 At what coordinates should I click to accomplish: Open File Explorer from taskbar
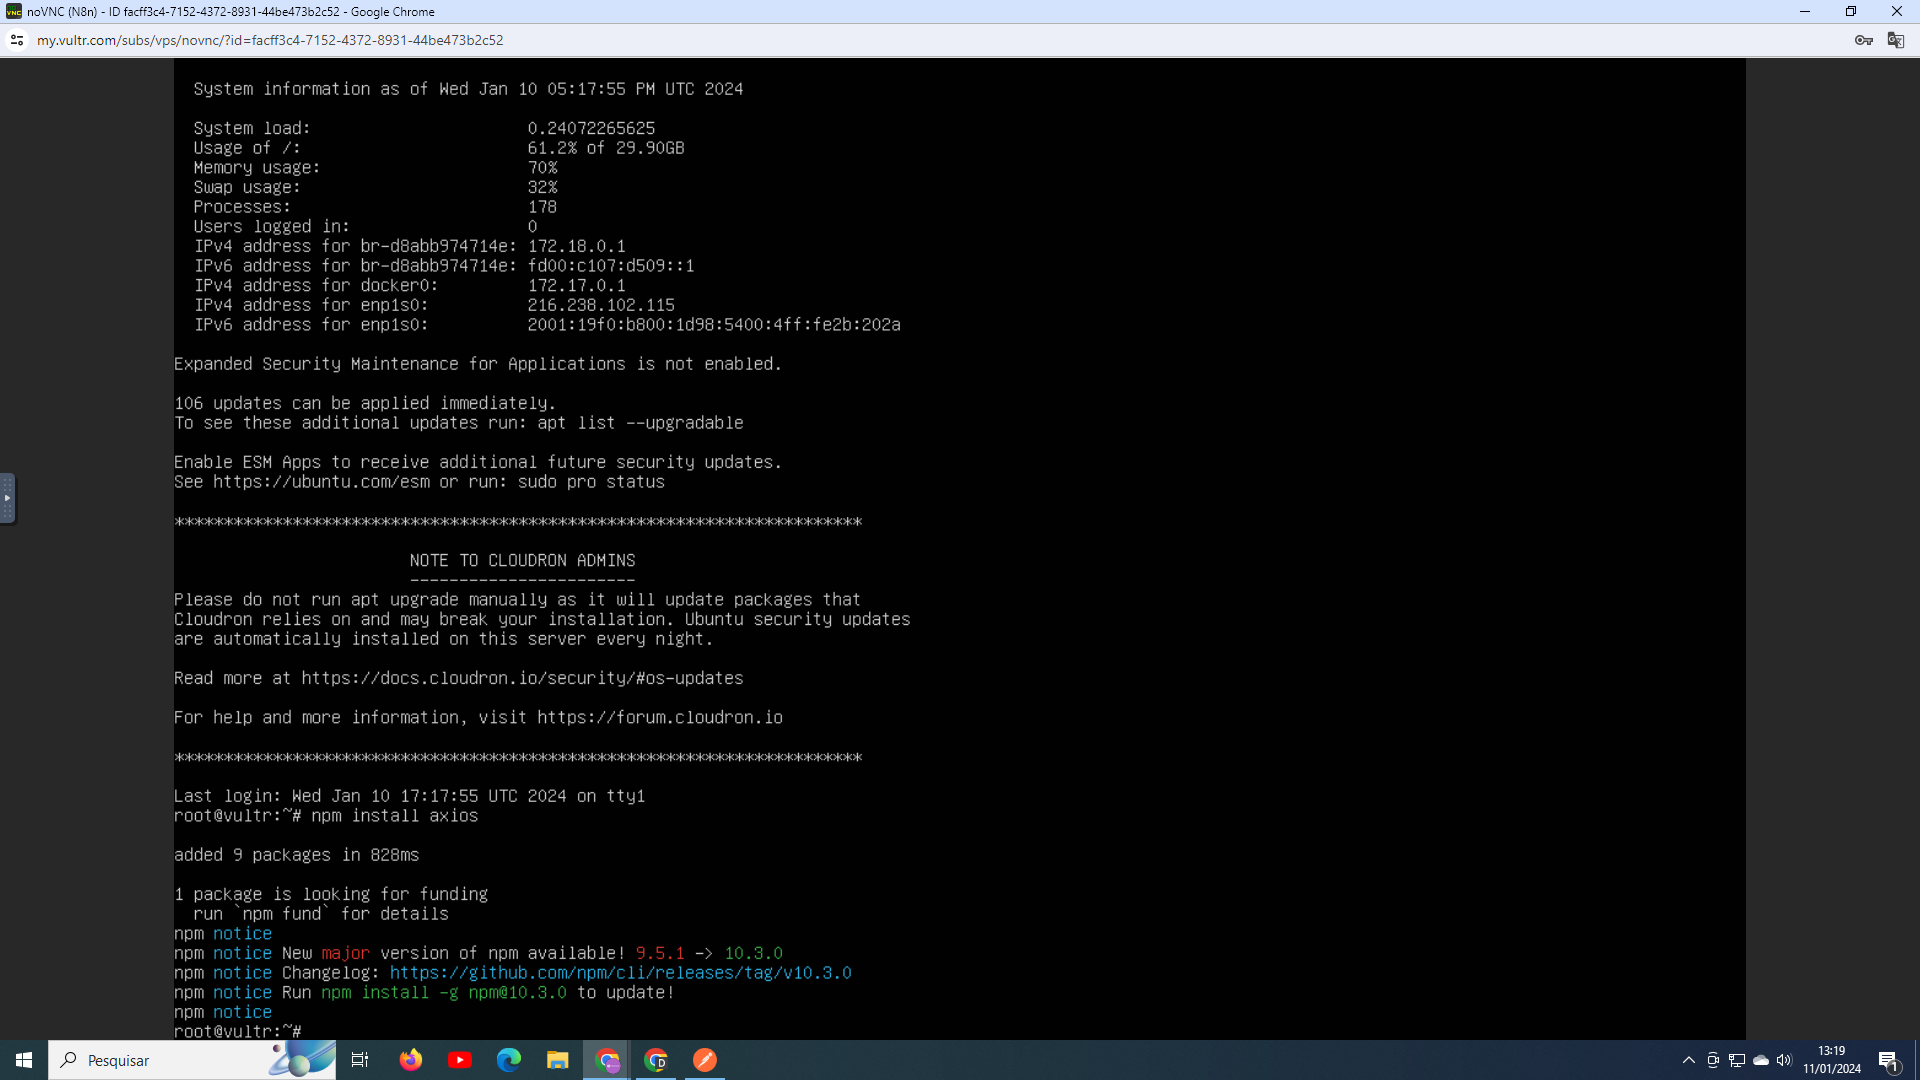[x=558, y=1060]
